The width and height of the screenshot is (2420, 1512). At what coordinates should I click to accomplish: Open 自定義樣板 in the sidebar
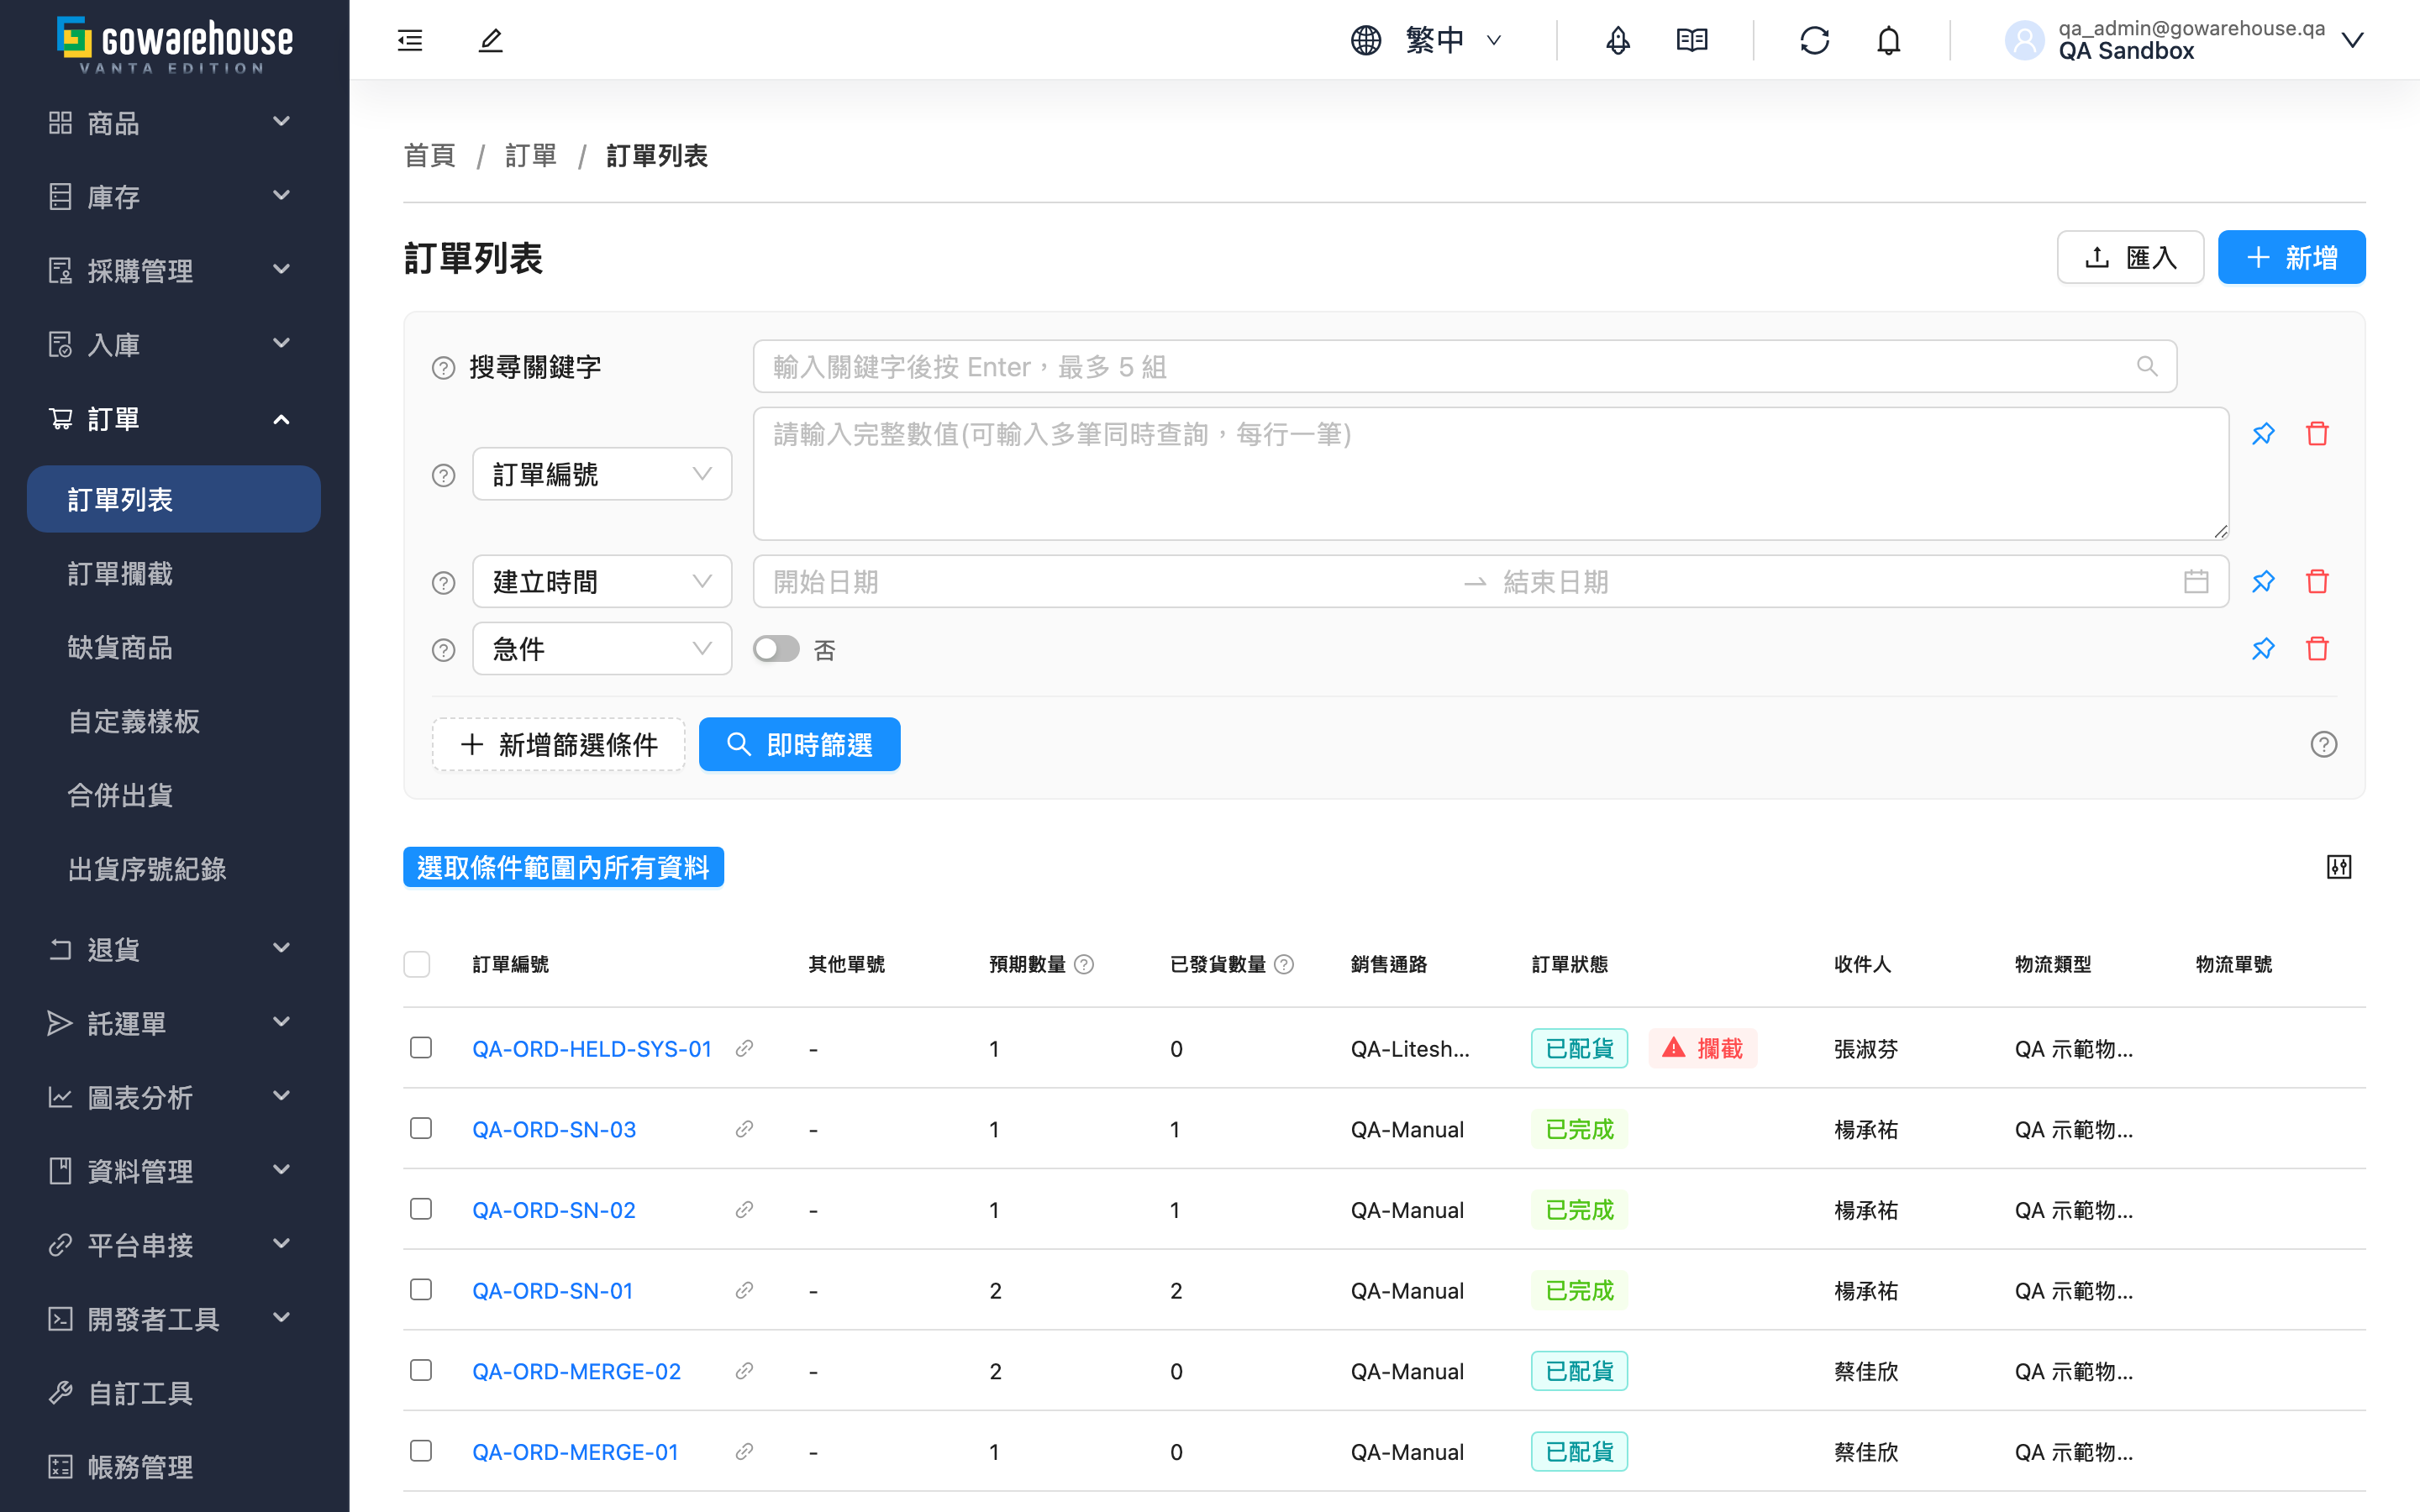[x=174, y=721]
